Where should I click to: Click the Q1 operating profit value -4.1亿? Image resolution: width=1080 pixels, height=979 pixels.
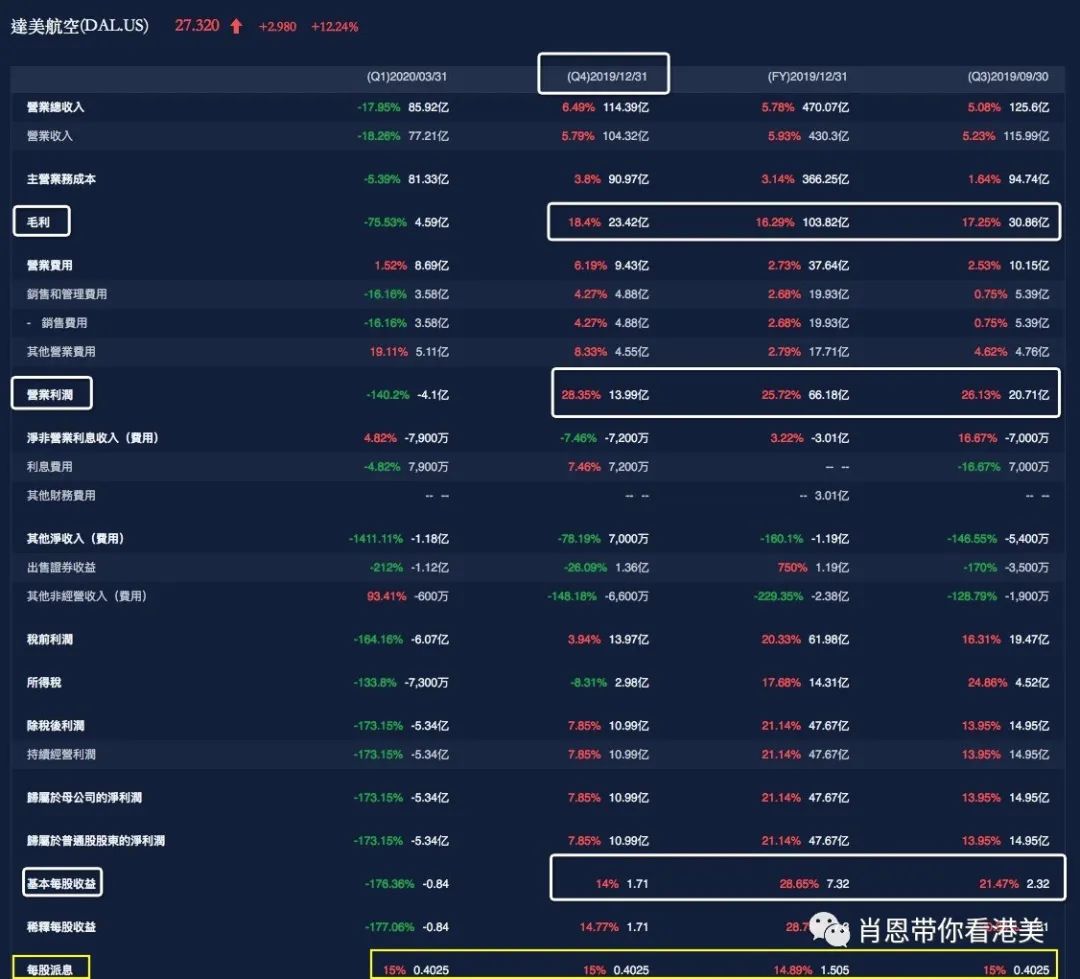click(433, 395)
